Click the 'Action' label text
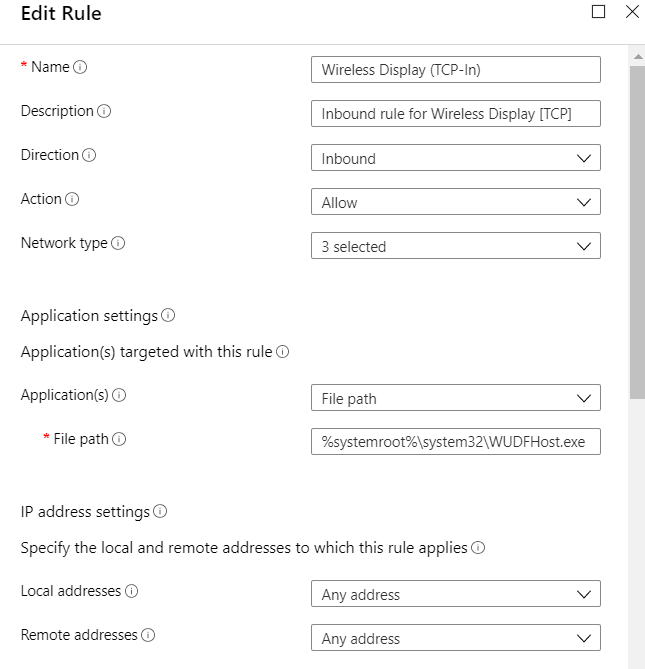Image resolution: width=645 pixels, height=669 pixels. pos(41,199)
